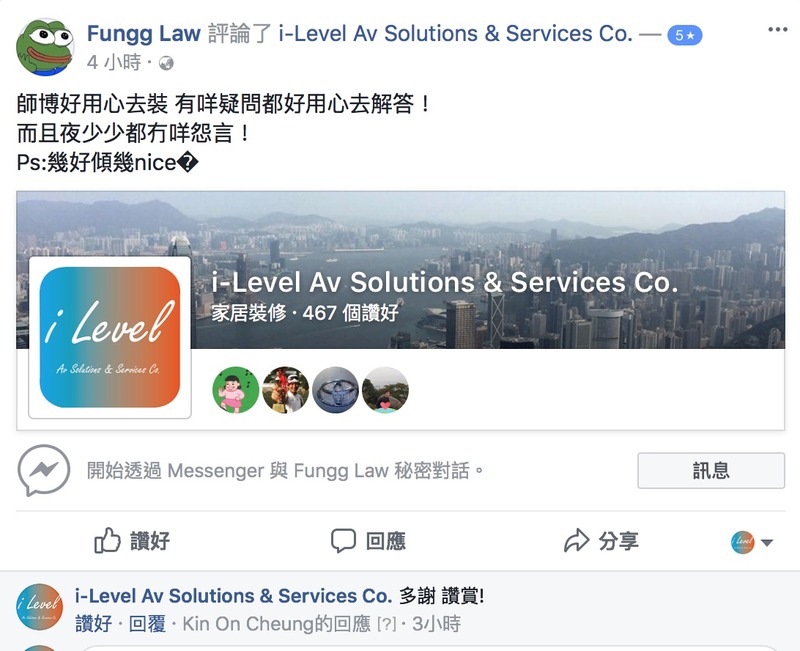Image resolution: width=800 pixels, height=651 pixels.
Task: Click the 回應 comment bubble icon
Action: pyautogui.click(x=343, y=541)
